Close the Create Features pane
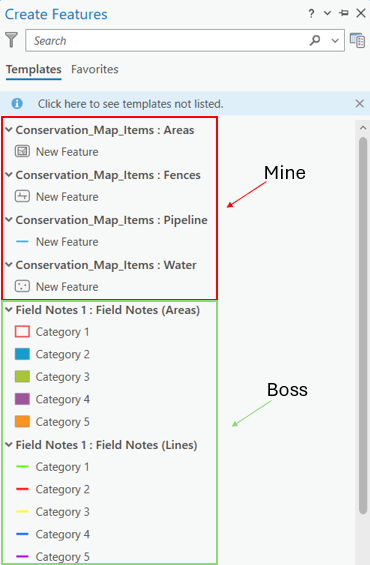Image resolution: width=370 pixels, height=565 pixels. [x=361, y=13]
